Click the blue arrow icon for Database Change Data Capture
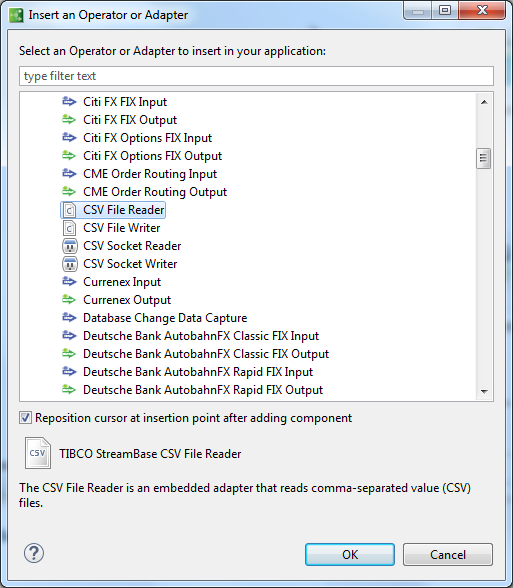The height and width of the screenshot is (588, 513). pos(69,318)
